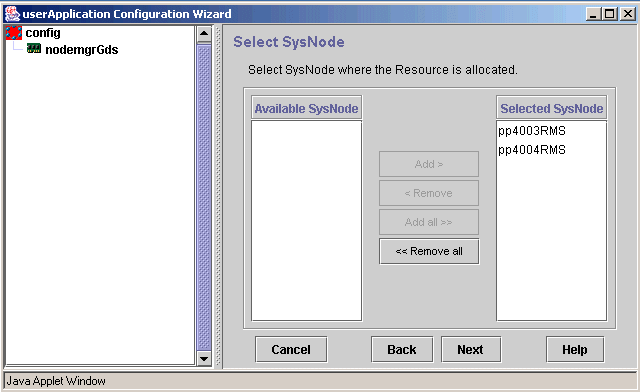Click the tree panel scroll down arrow
The image size is (640, 392).
pos(204,359)
